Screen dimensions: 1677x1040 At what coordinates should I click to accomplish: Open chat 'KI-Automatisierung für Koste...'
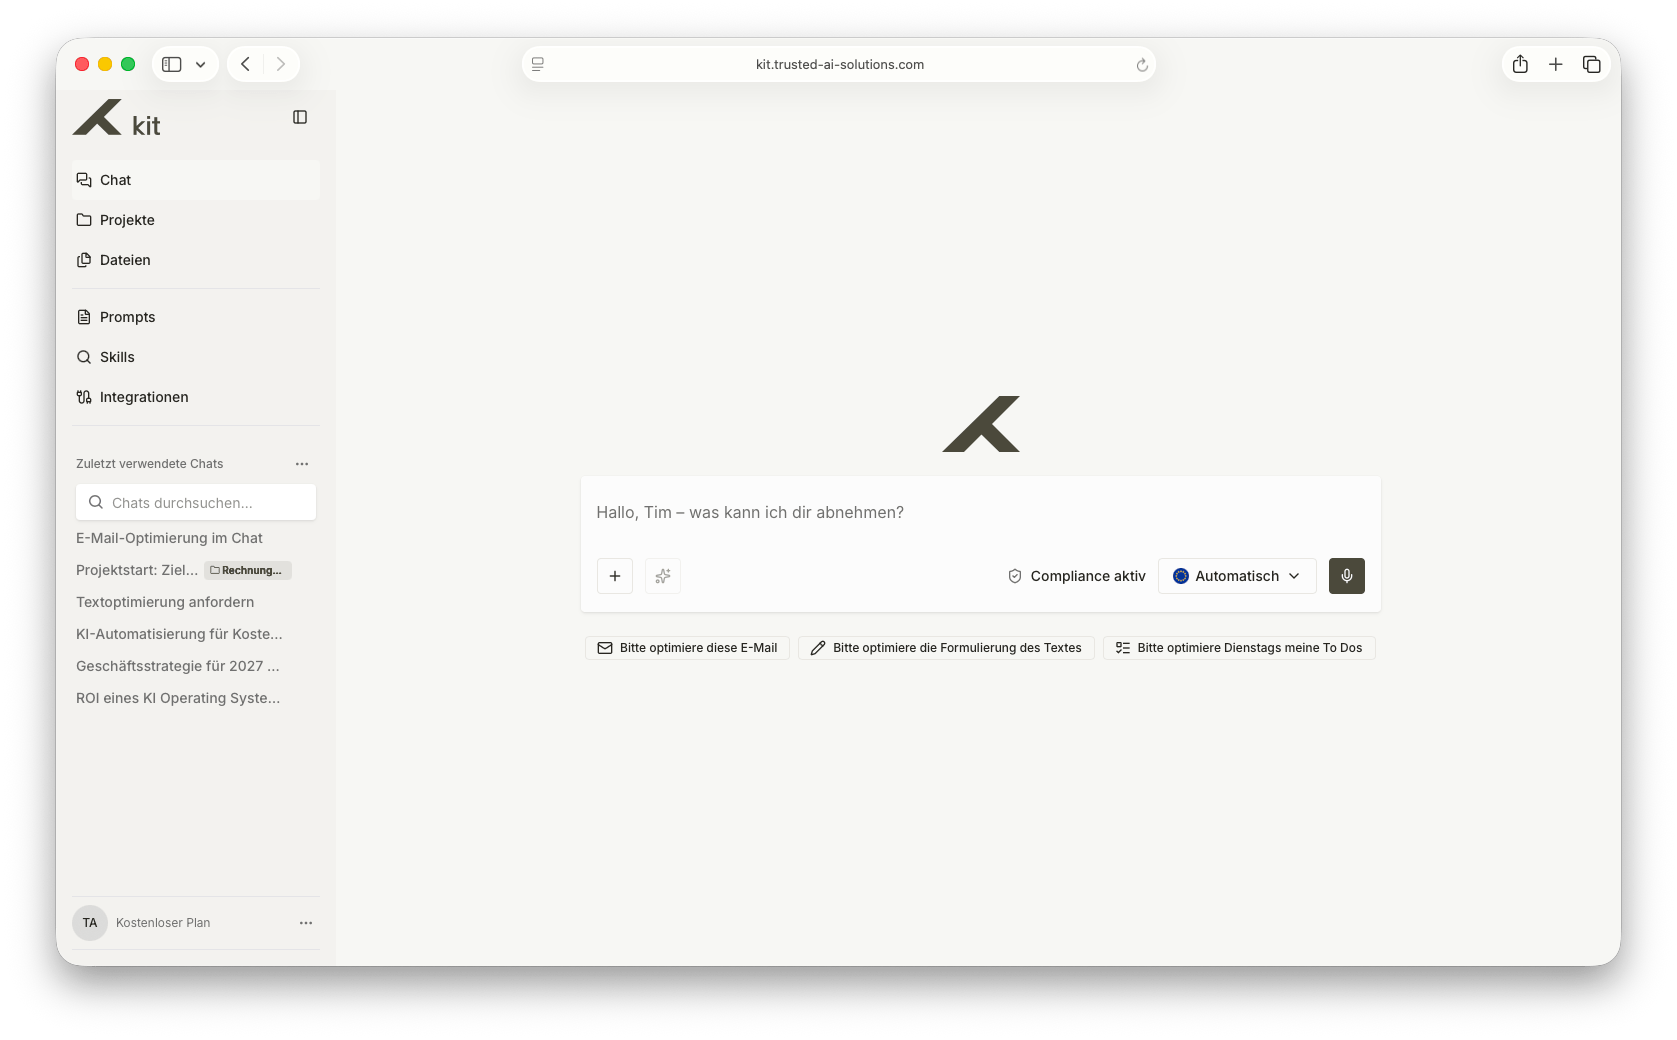(179, 634)
